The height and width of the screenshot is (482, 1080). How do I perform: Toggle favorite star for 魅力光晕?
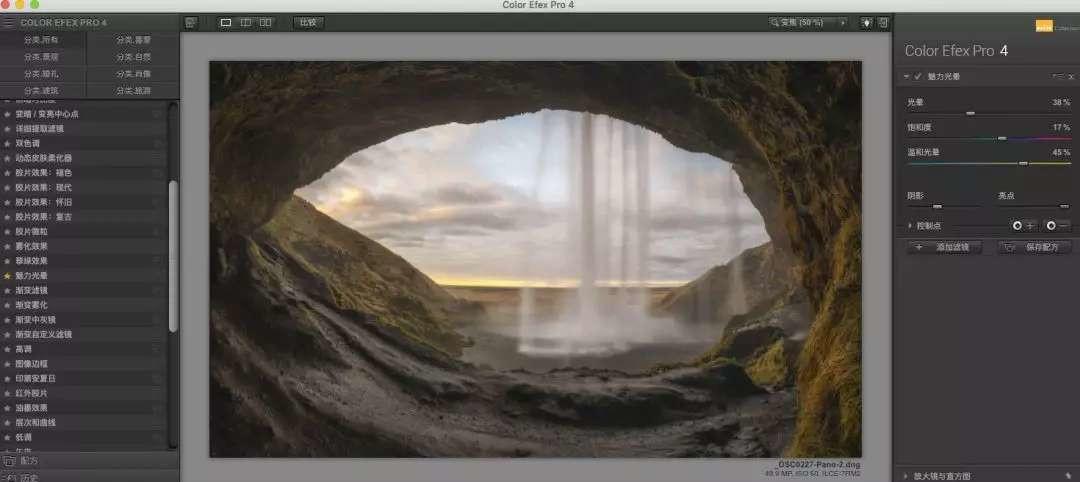coord(8,275)
